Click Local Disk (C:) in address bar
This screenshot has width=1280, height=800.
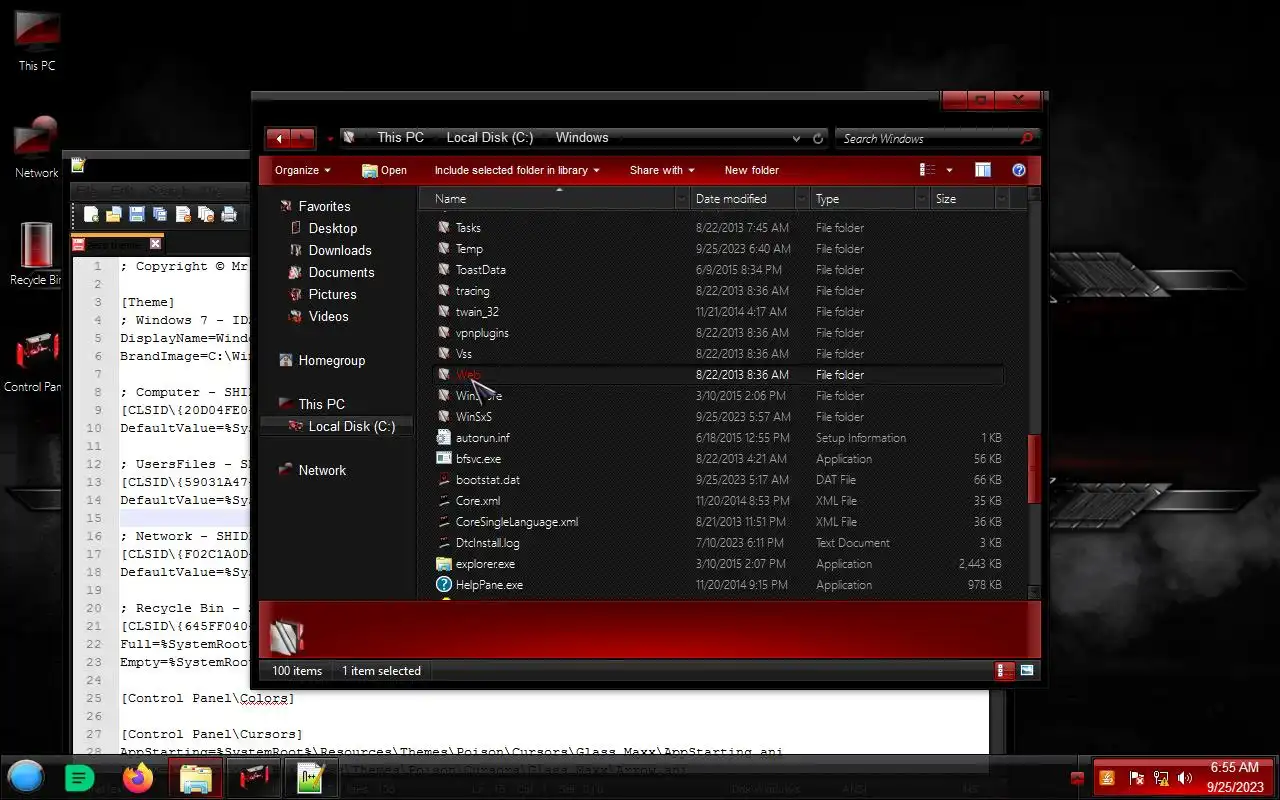[x=489, y=138]
